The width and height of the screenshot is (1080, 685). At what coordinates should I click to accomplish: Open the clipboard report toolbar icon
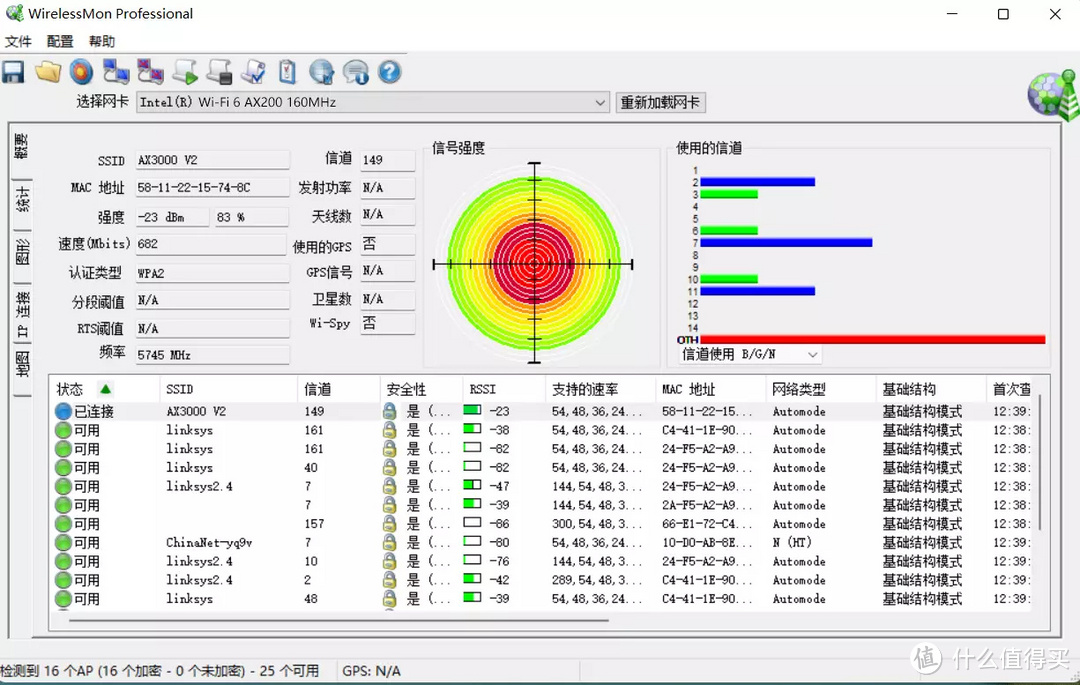coord(287,71)
